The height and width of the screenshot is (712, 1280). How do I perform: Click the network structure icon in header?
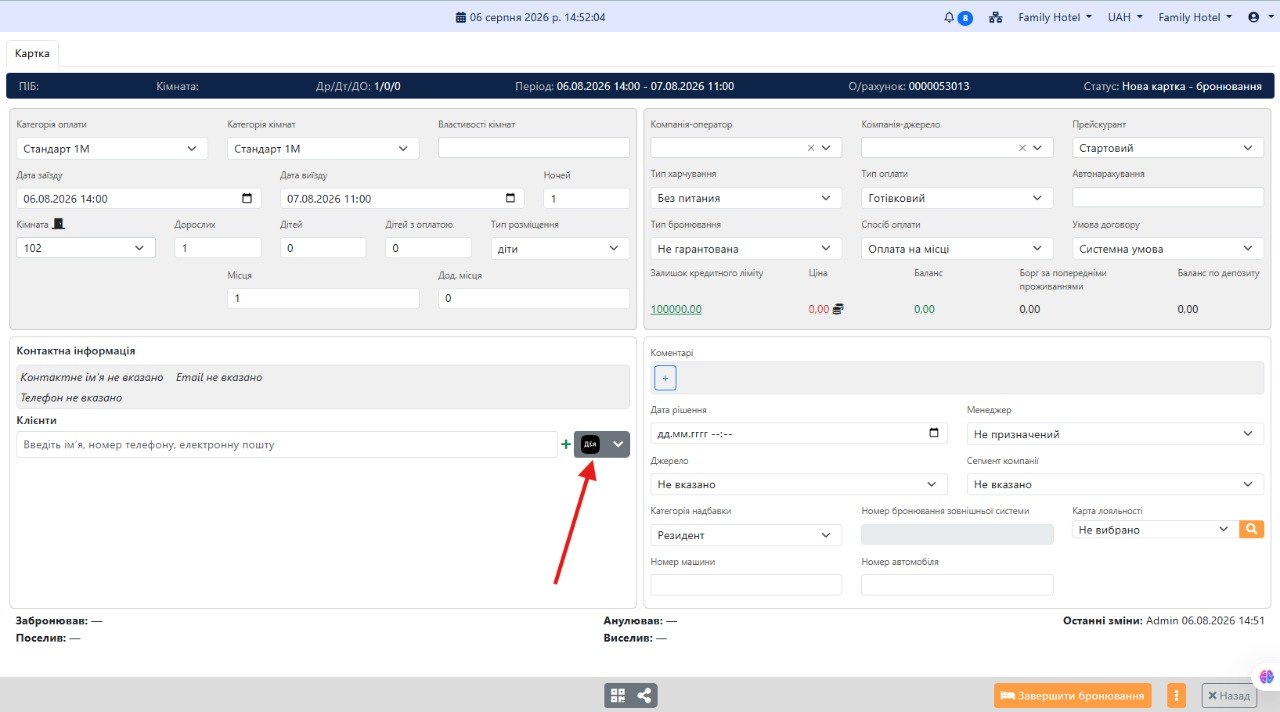click(x=995, y=17)
